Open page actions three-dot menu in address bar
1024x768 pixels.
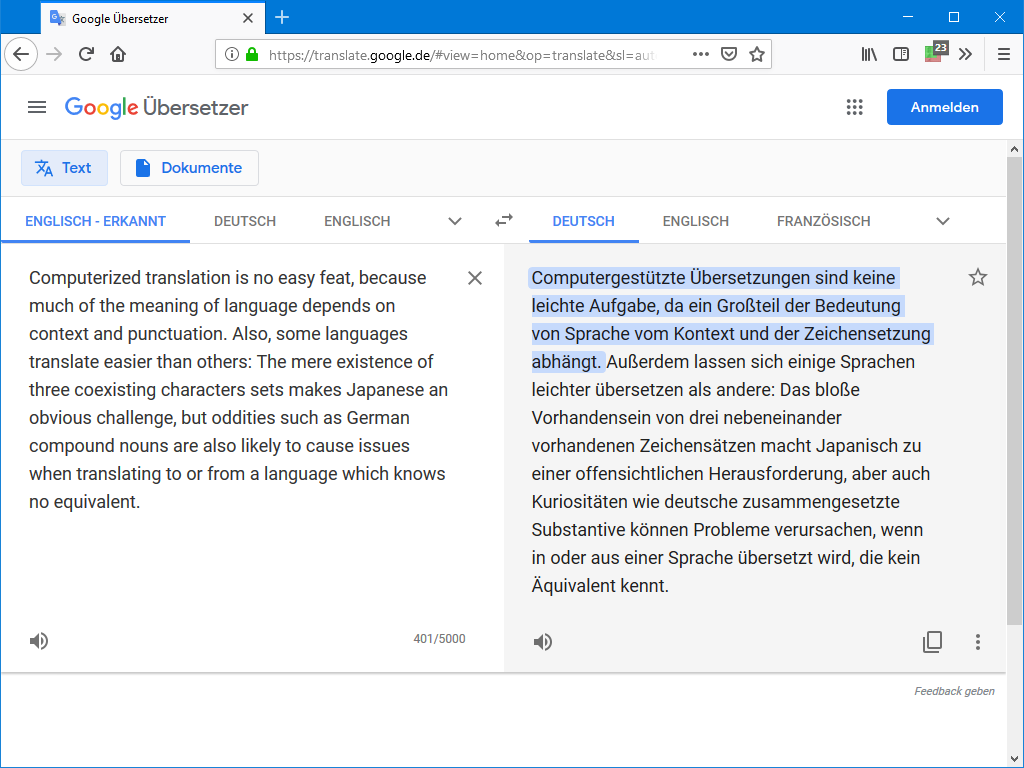point(701,54)
